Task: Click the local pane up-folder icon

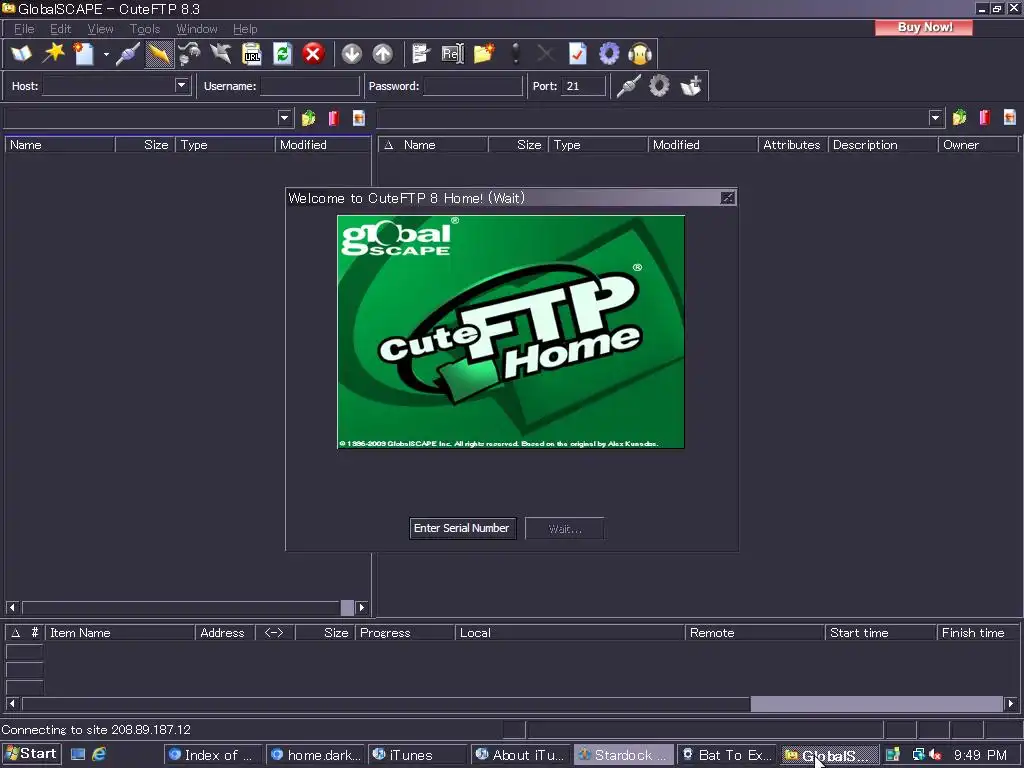Action: tap(308, 118)
